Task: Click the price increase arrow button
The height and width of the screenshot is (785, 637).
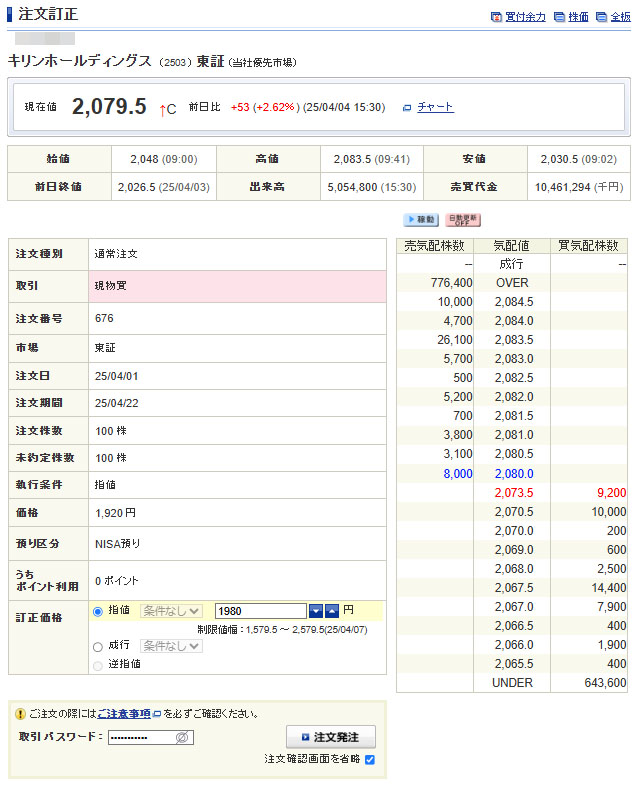Action: (x=332, y=611)
